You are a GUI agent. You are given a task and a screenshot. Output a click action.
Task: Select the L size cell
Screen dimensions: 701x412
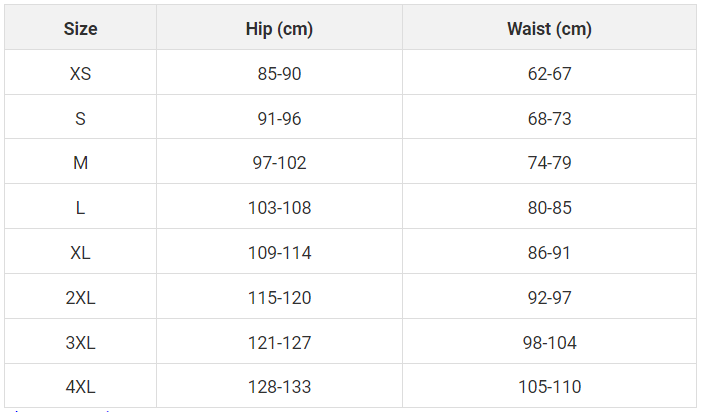[x=80, y=206]
